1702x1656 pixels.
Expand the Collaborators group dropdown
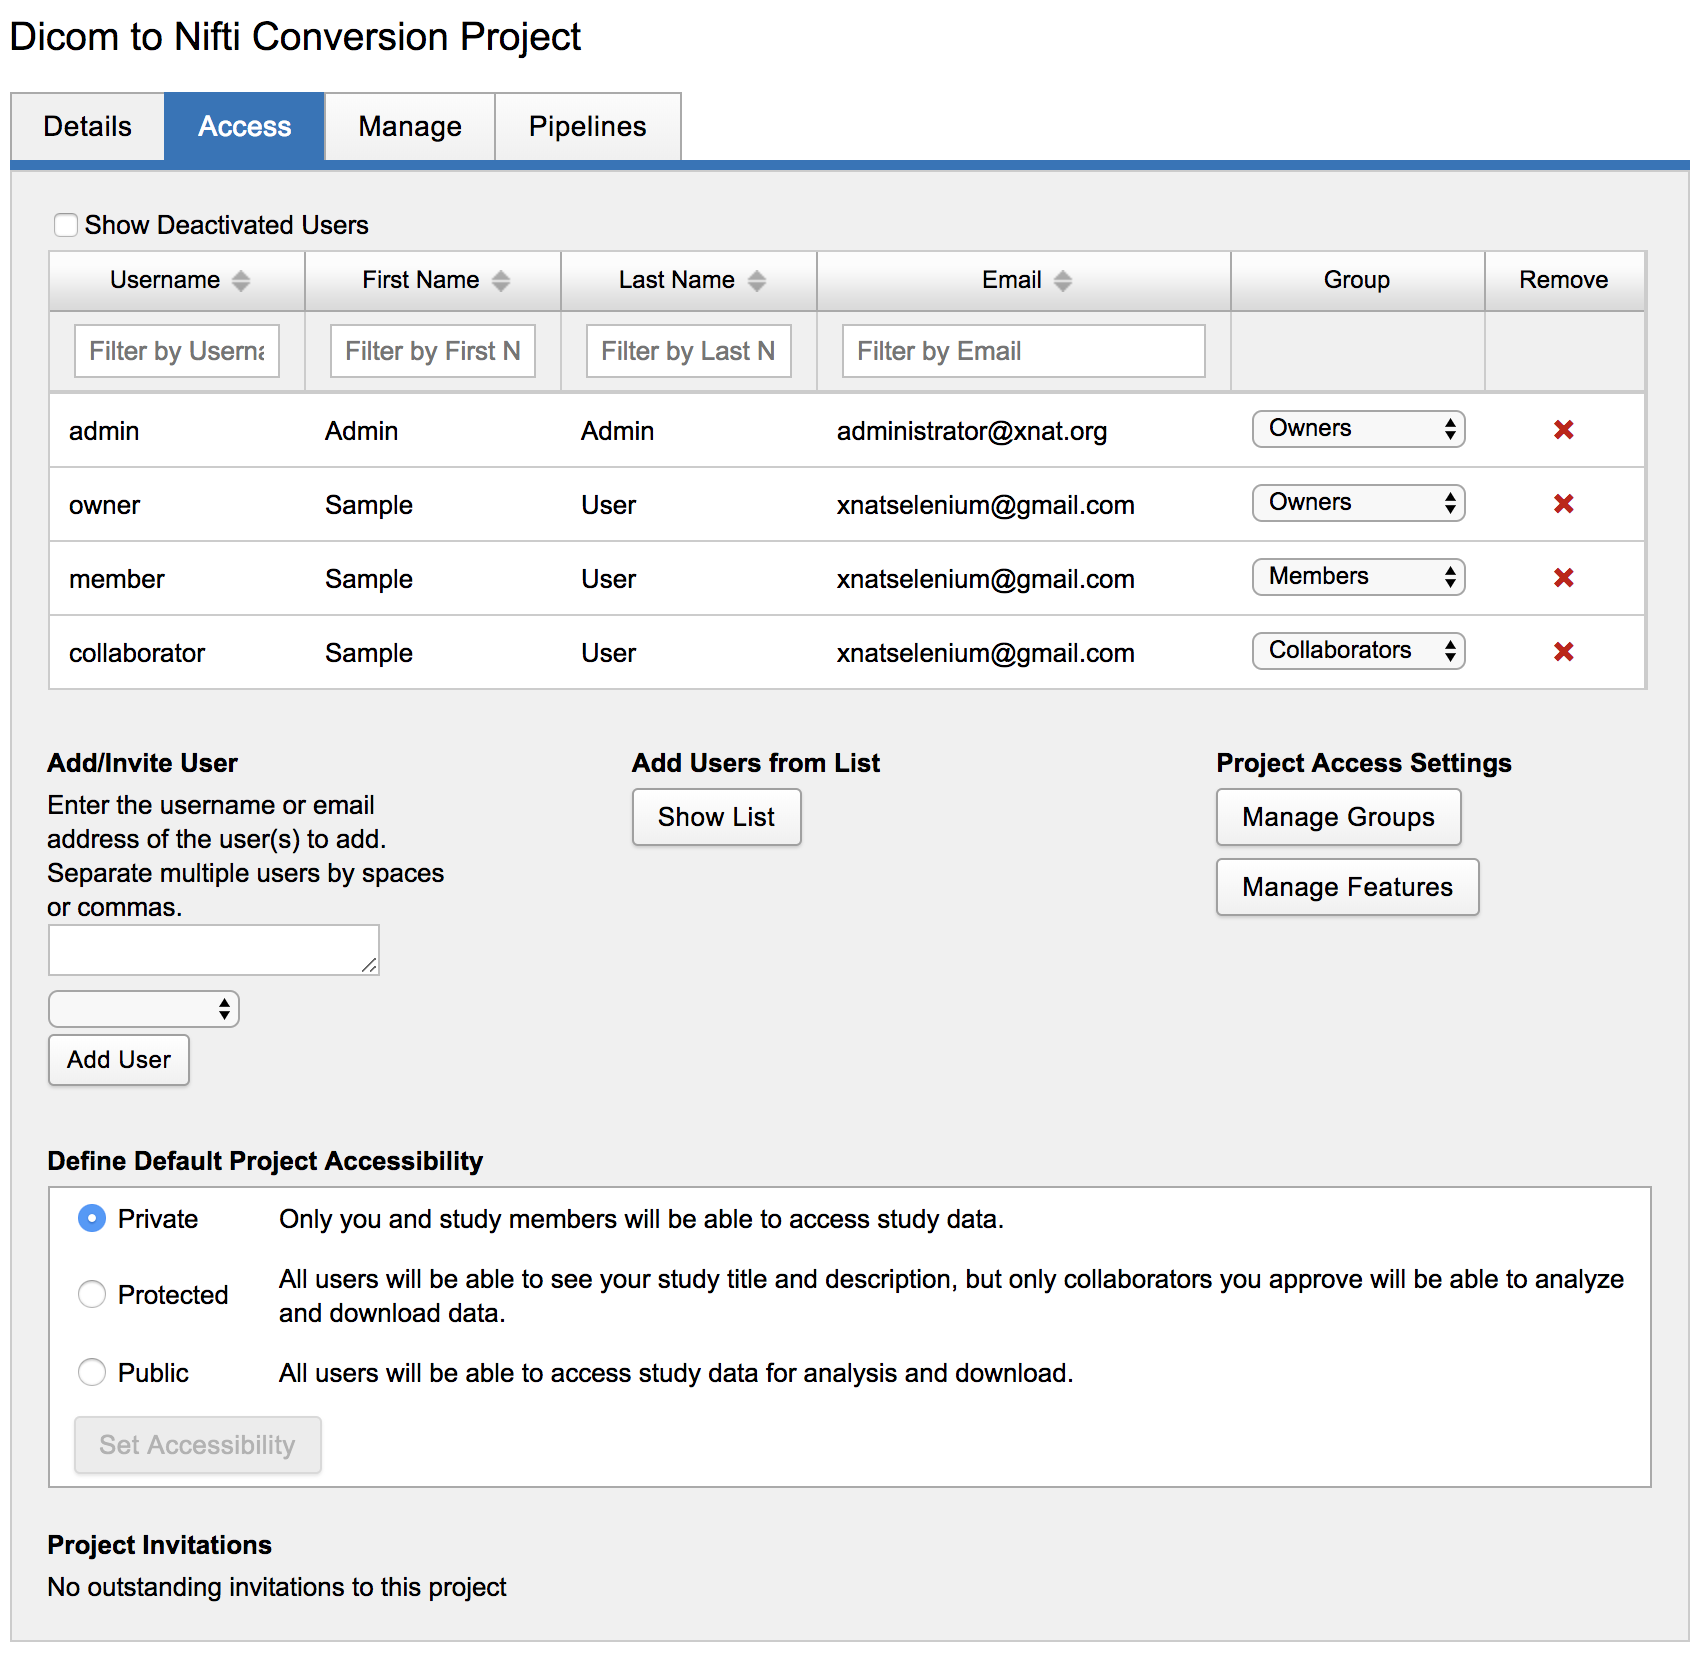tap(1358, 651)
